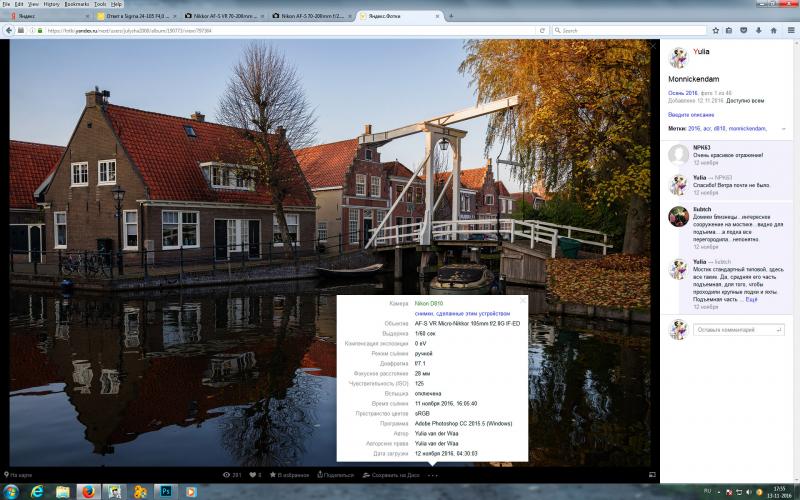The width and height of the screenshot is (800, 500).
Task: Click 'Доступно всем' visibility text
Action: coord(745,101)
